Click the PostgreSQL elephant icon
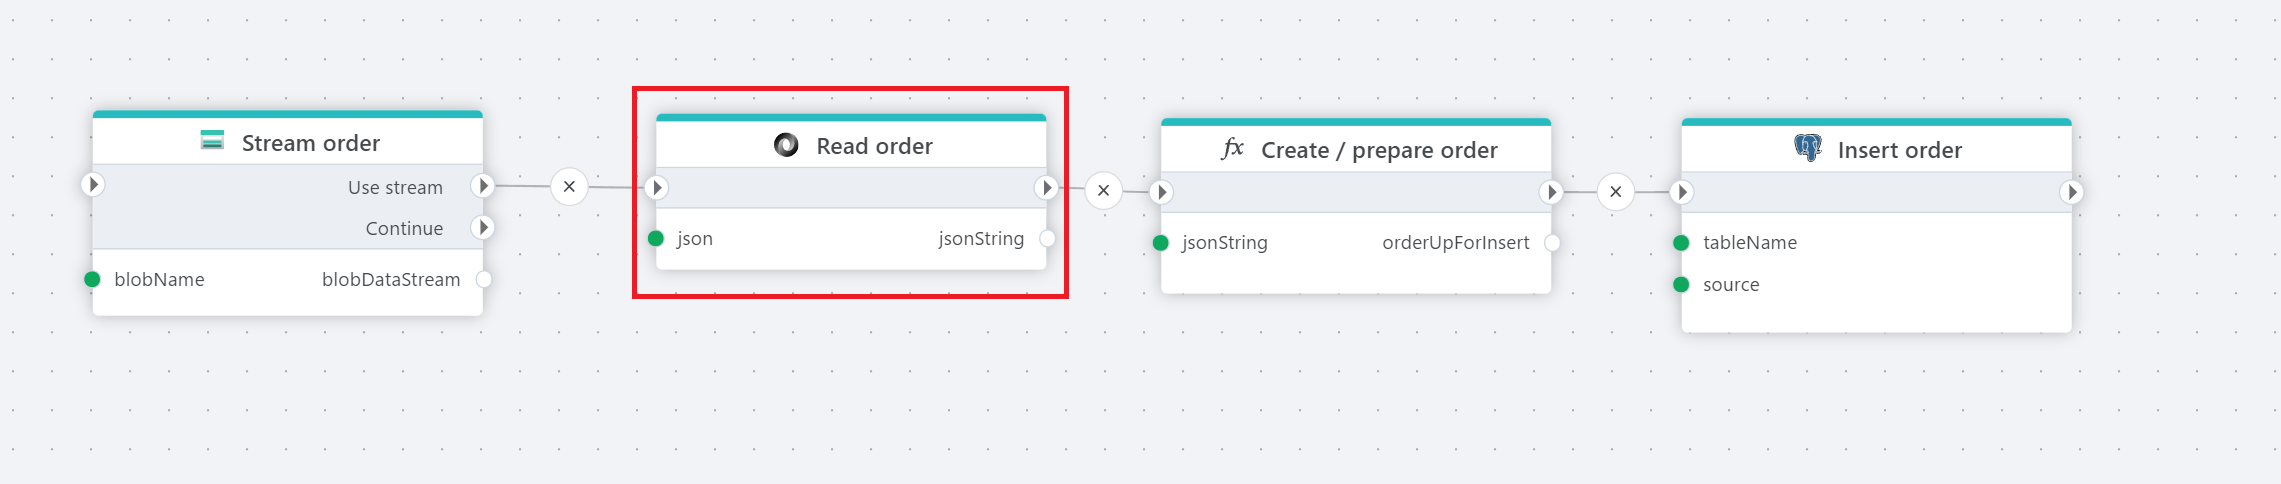Viewport: 2281px width, 484px height. tap(1808, 148)
